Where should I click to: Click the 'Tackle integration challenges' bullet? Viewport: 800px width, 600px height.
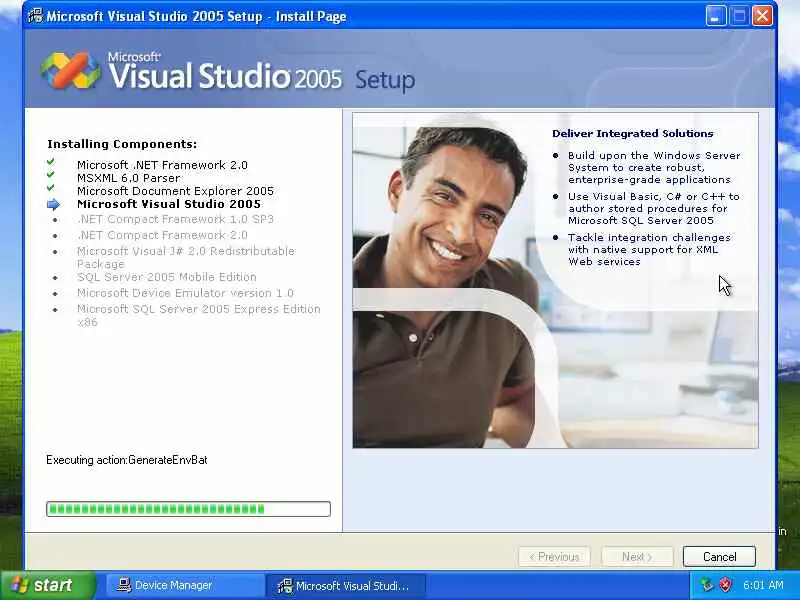click(x=649, y=249)
